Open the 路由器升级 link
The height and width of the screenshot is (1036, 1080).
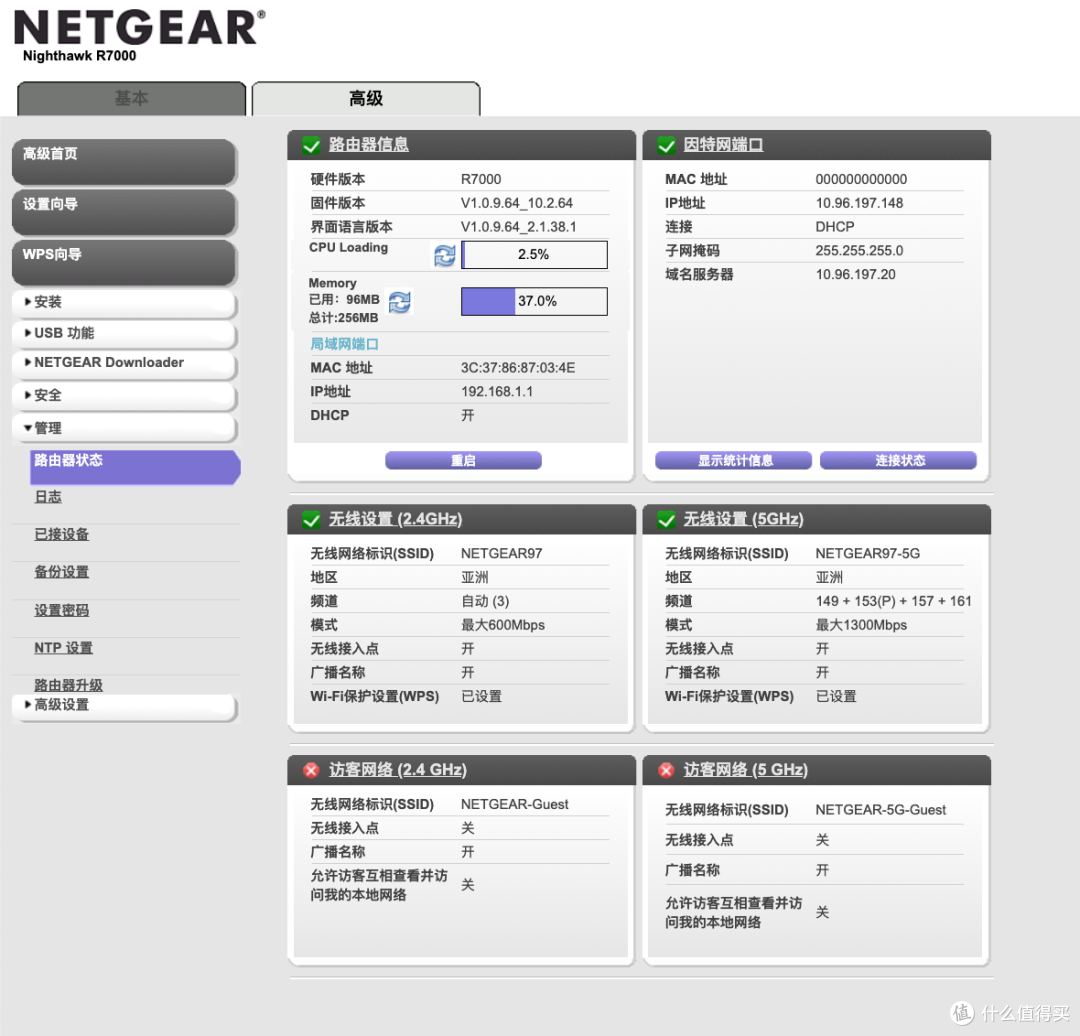point(69,685)
